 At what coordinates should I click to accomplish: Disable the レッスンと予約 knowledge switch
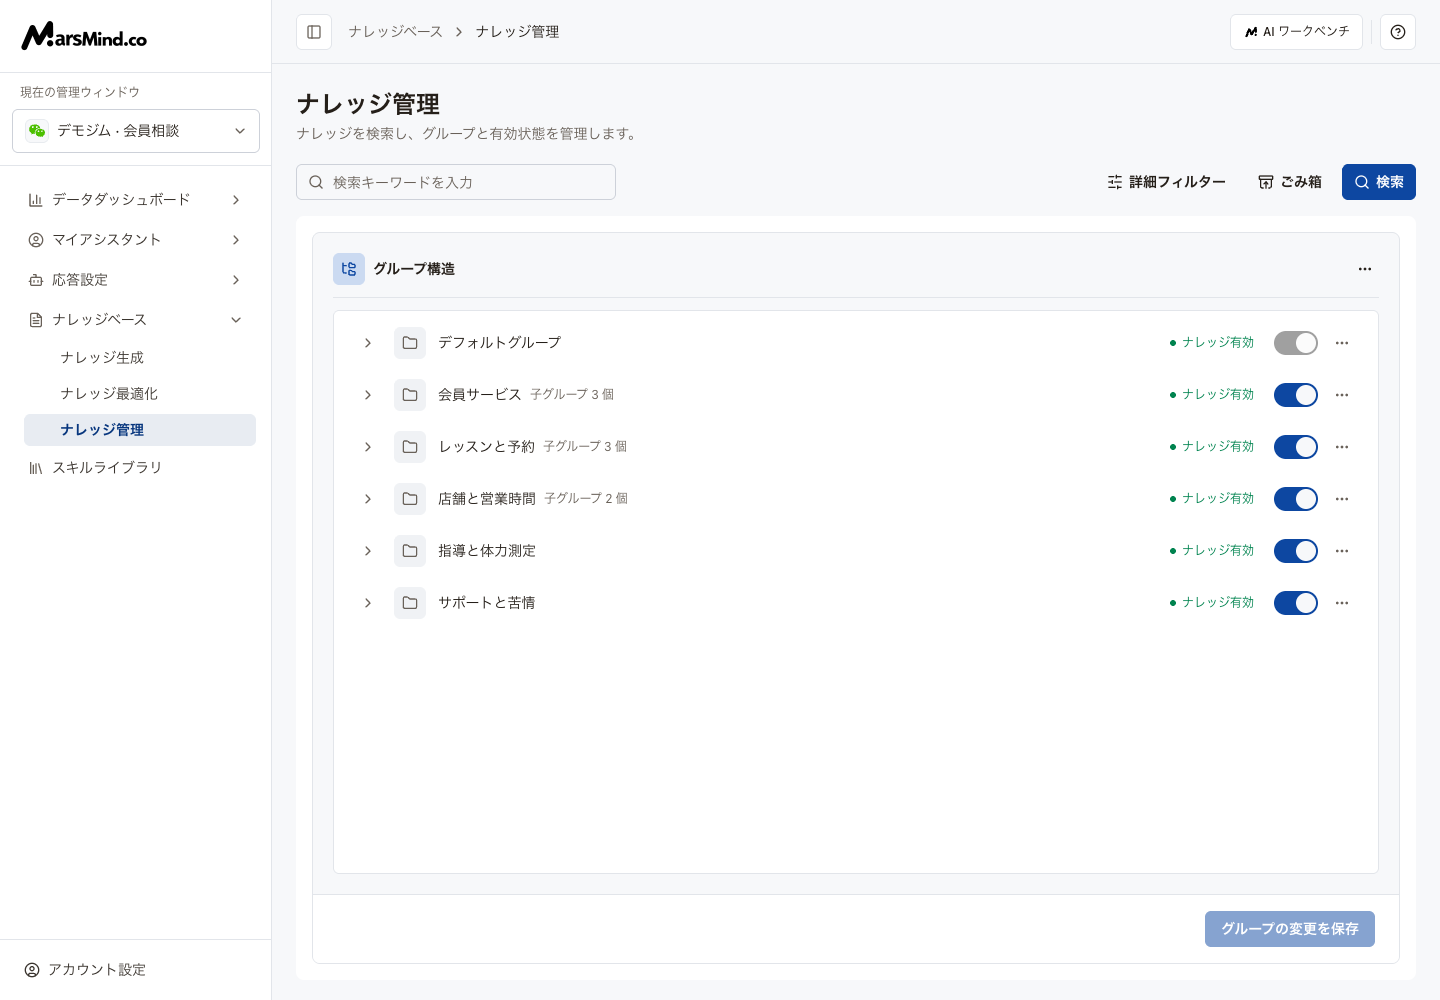(1296, 447)
